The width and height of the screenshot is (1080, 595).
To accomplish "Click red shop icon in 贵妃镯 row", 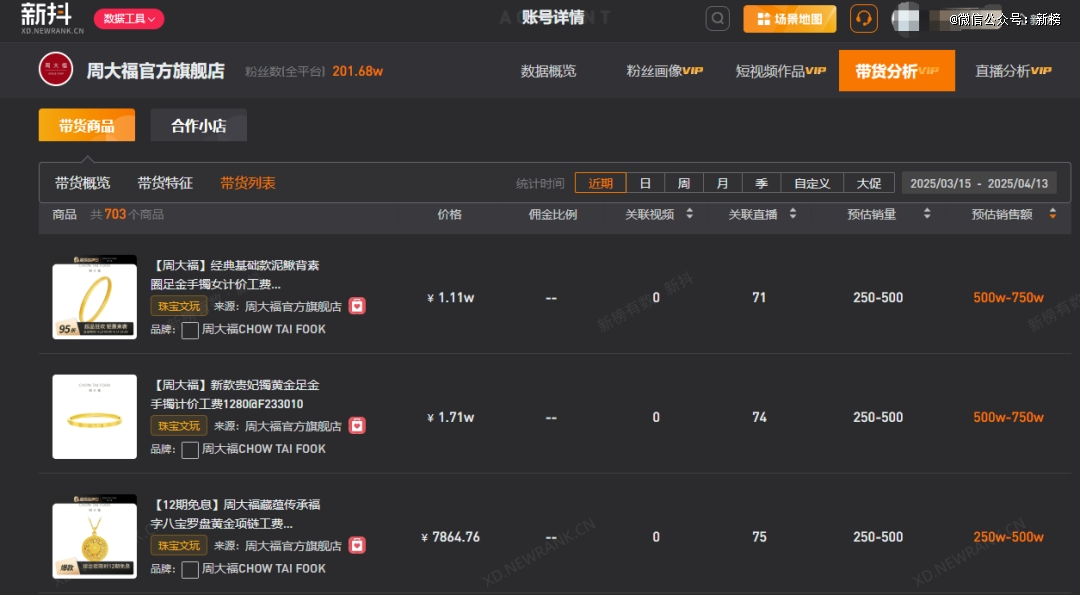I will coord(357,426).
